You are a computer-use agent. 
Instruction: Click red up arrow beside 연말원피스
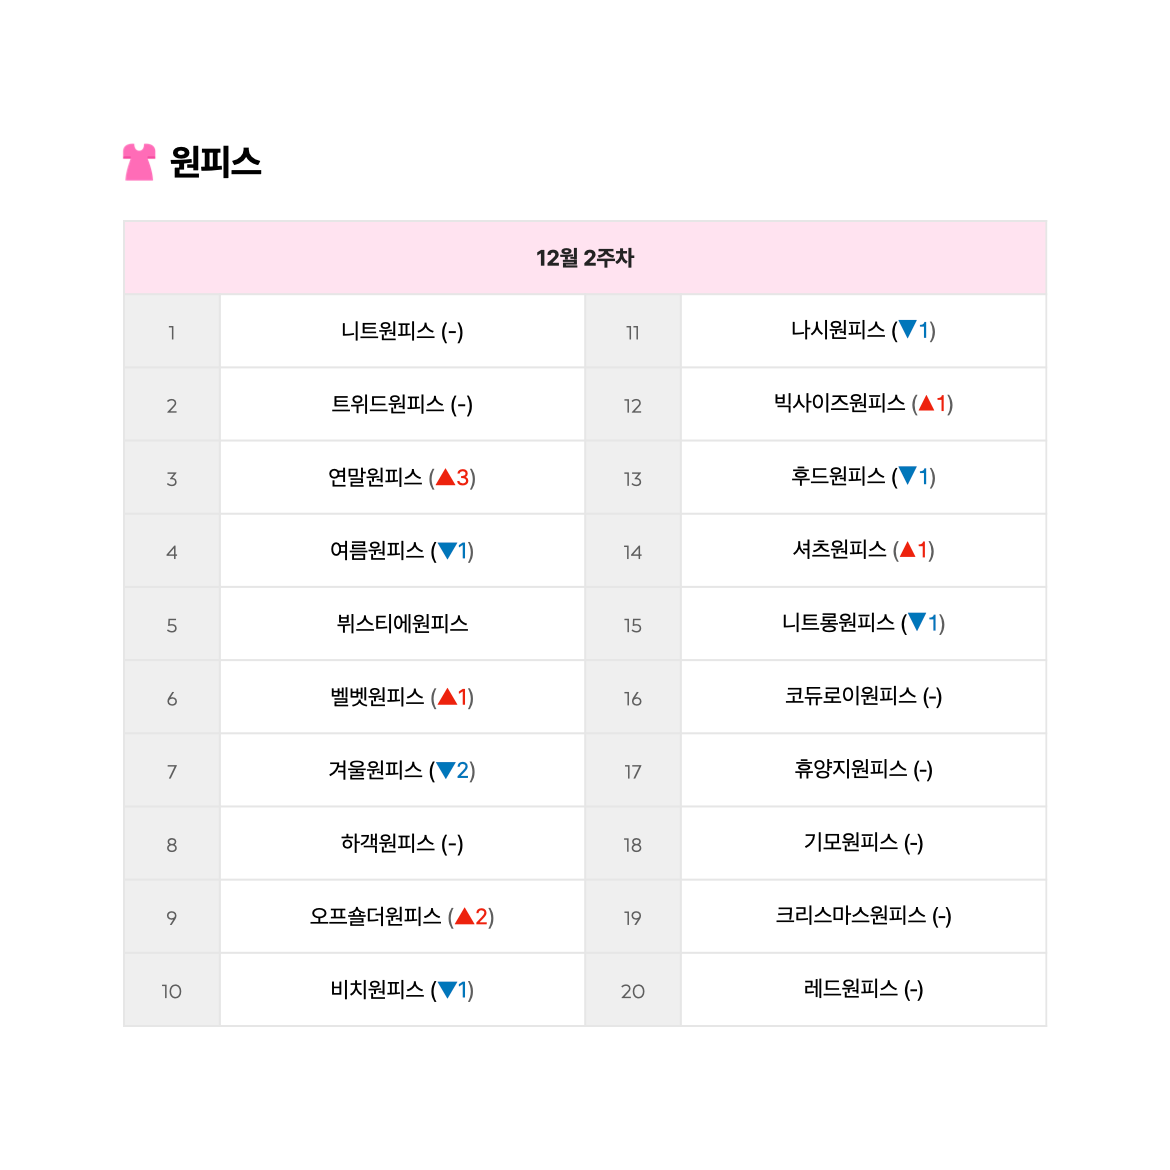pos(445,477)
